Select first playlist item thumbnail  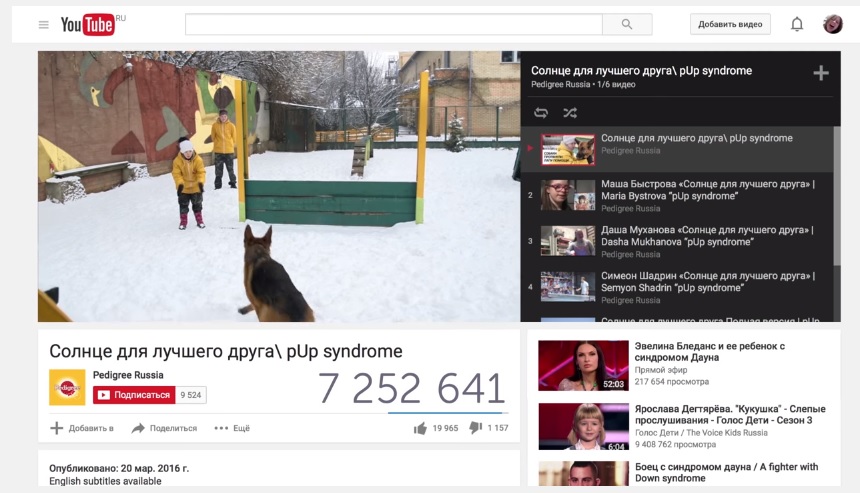[x=568, y=149]
